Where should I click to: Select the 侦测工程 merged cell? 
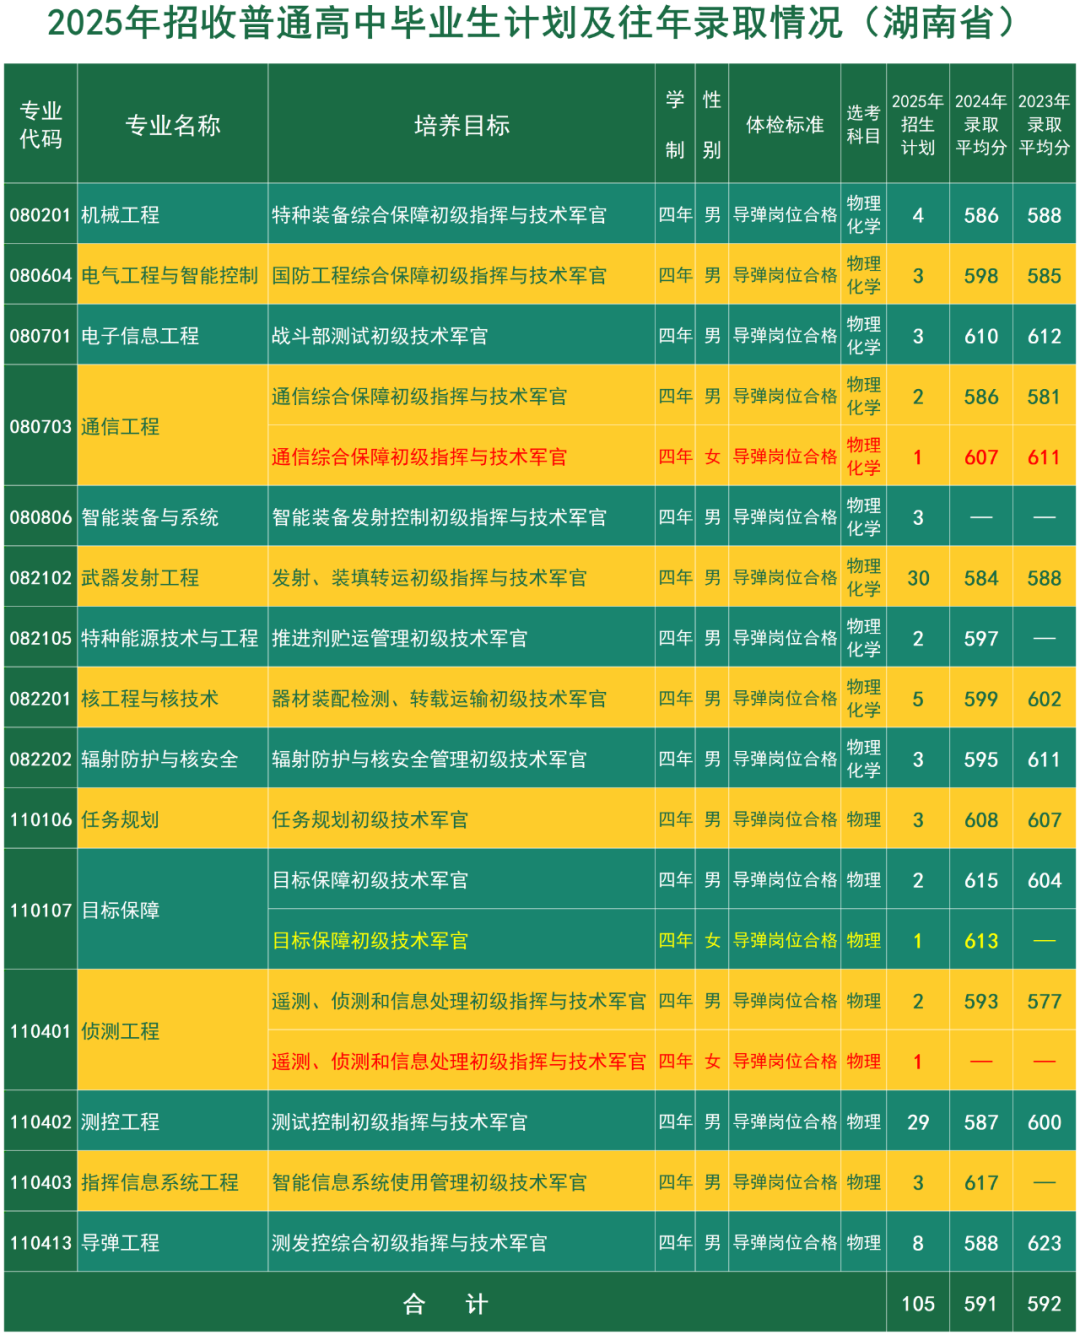click(173, 1031)
